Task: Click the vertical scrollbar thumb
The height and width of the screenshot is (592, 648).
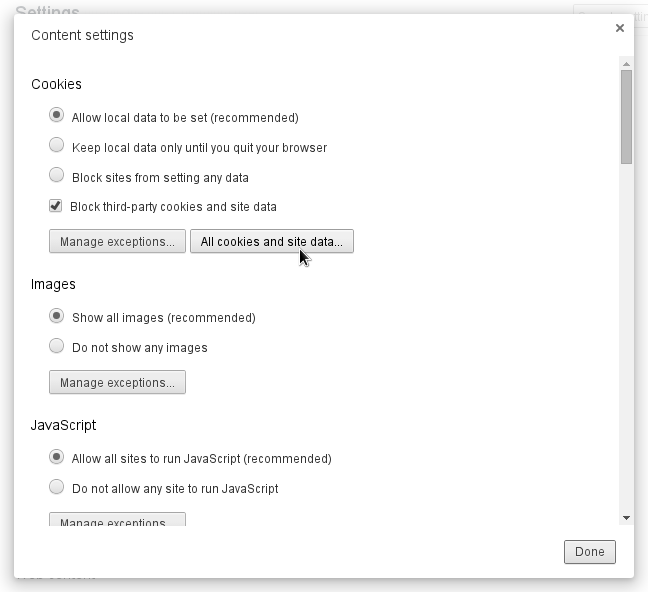Action: tap(626, 115)
